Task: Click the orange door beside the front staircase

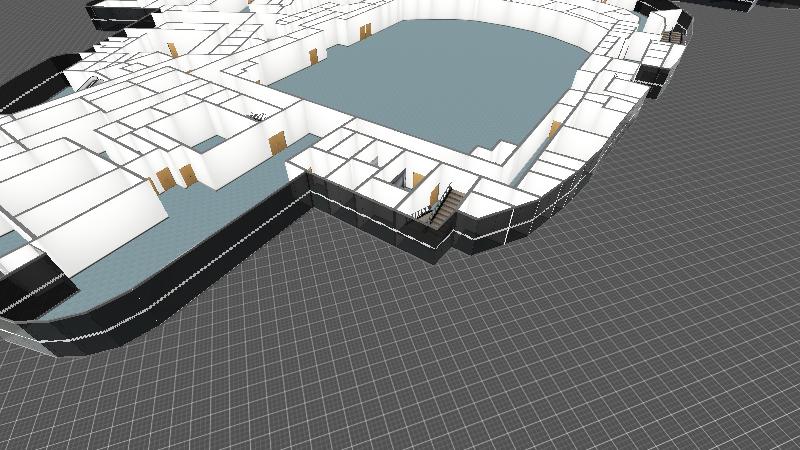Action: click(418, 180)
